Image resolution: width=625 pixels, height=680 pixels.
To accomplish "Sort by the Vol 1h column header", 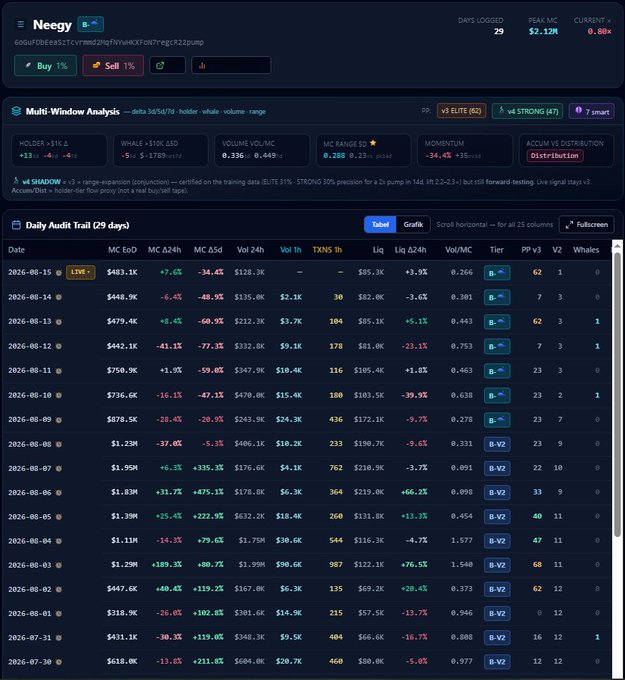I will point(291,250).
